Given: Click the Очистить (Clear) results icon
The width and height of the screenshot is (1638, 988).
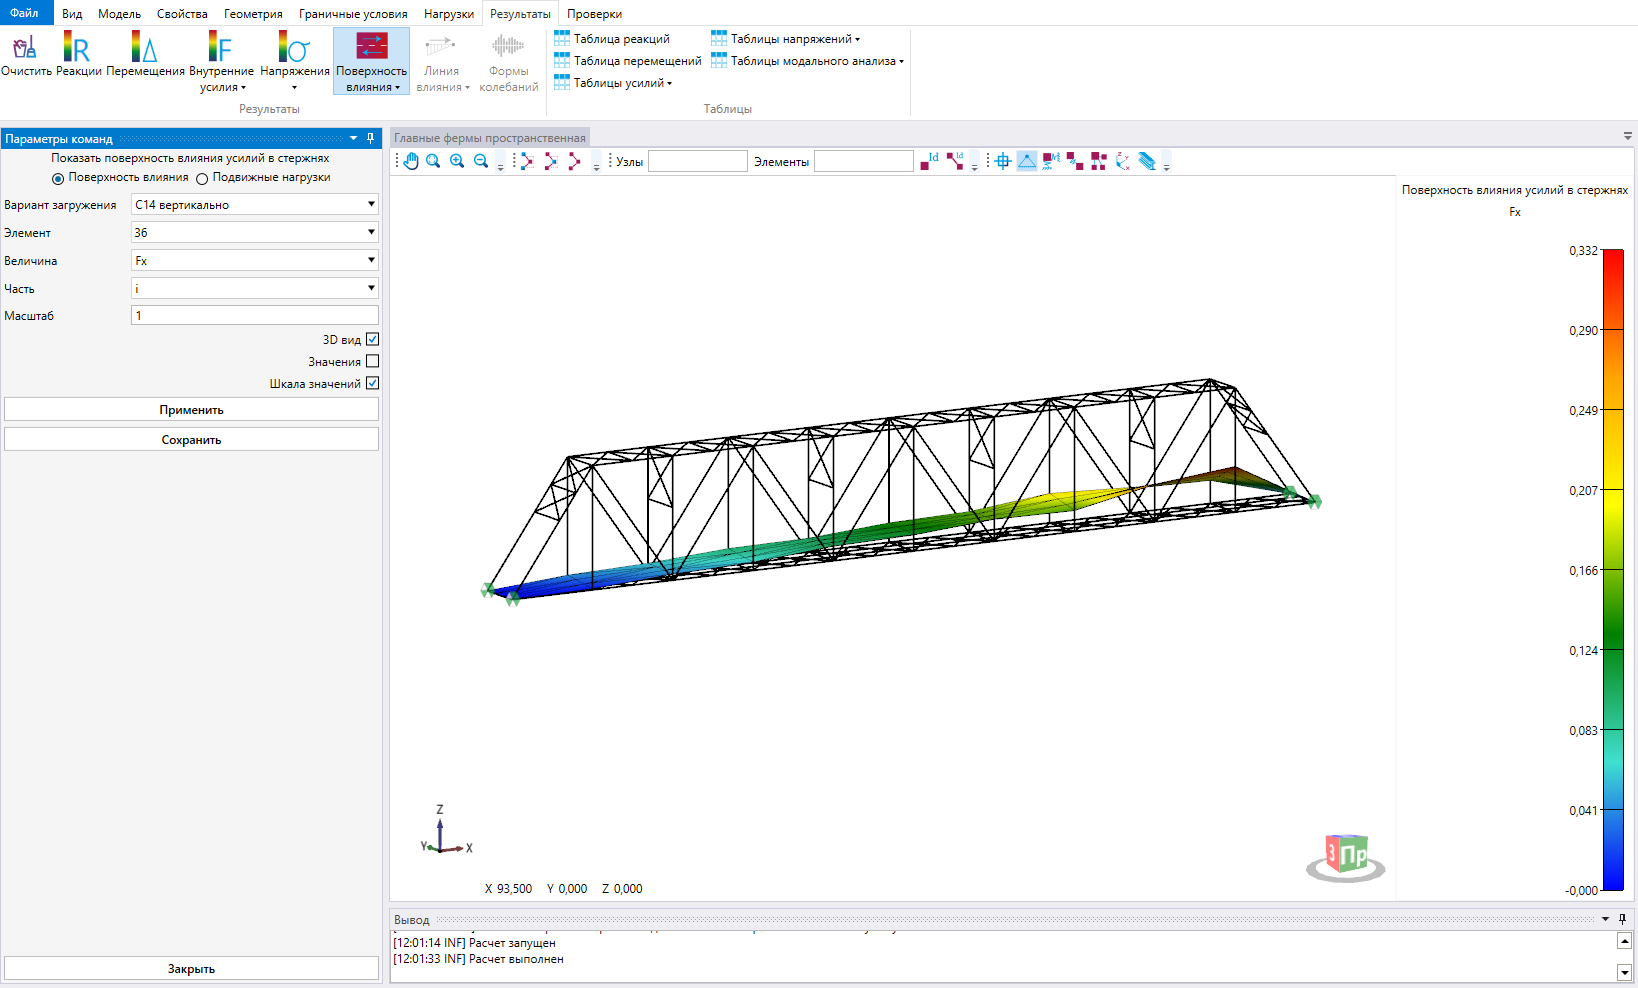Looking at the screenshot, I should coord(25,54).
